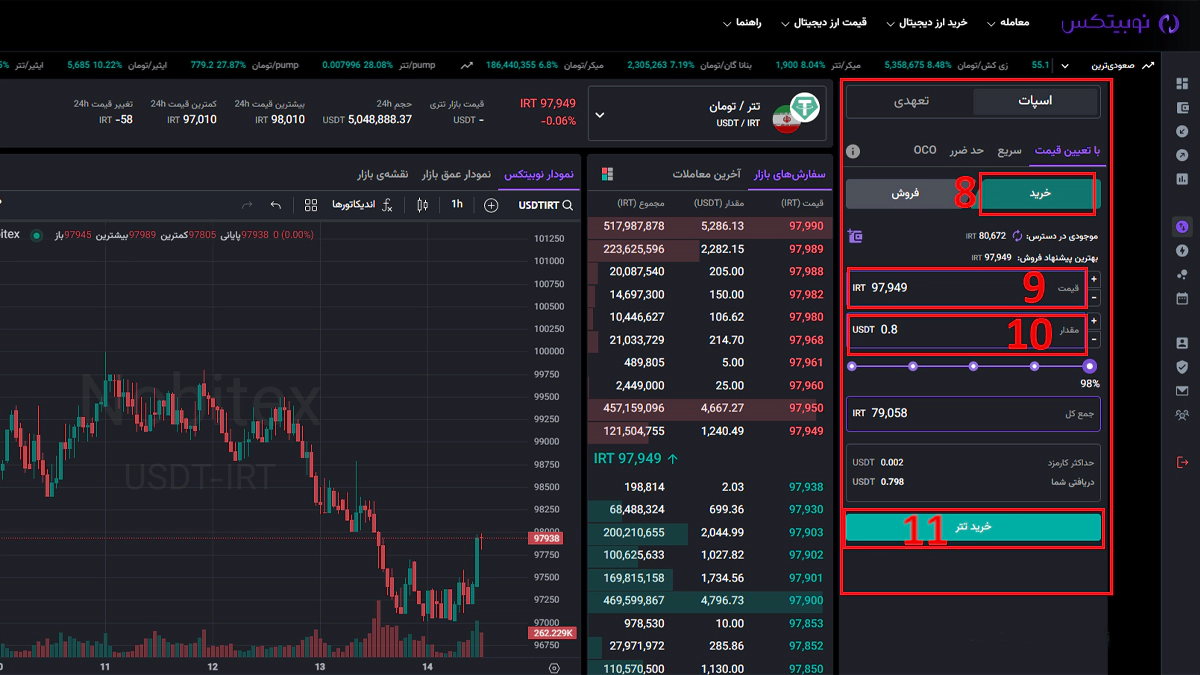Click the compare plus-circle chart icon
This screenshot has height=675, width=1200.
point(491,205)
